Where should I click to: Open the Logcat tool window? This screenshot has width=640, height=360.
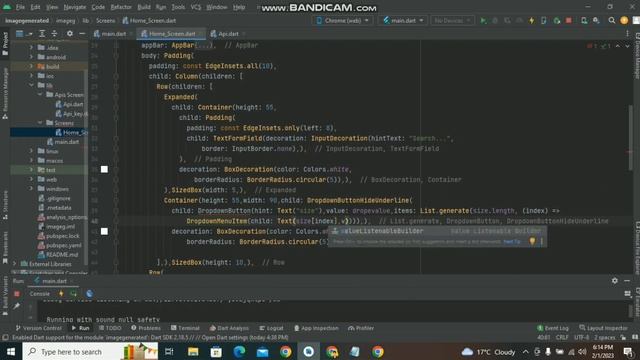coord(271,328)
